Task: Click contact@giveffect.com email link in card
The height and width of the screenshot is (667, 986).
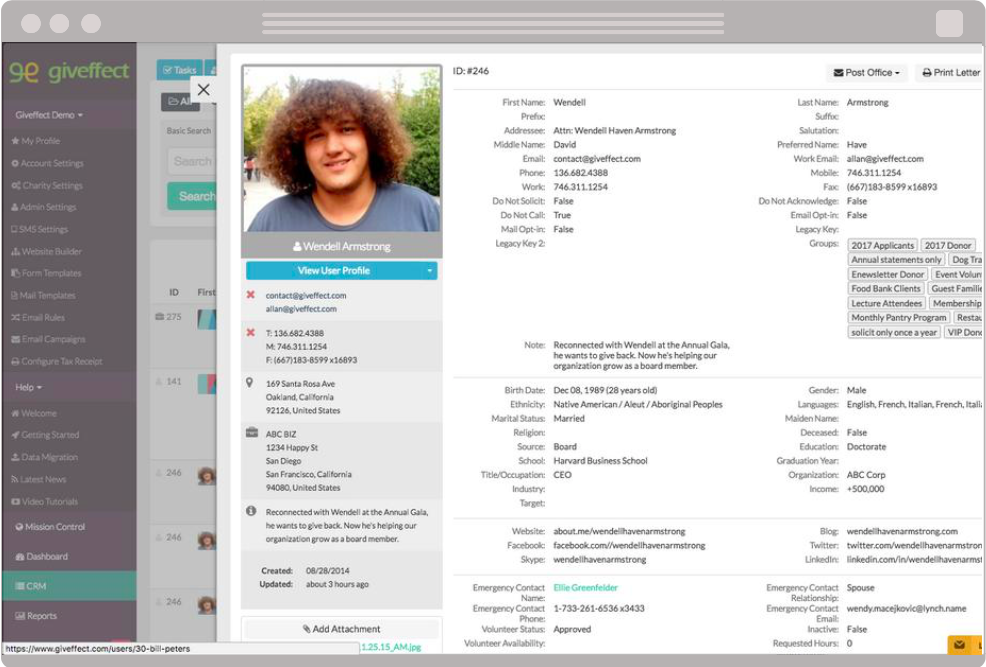Action: (306, 295)
